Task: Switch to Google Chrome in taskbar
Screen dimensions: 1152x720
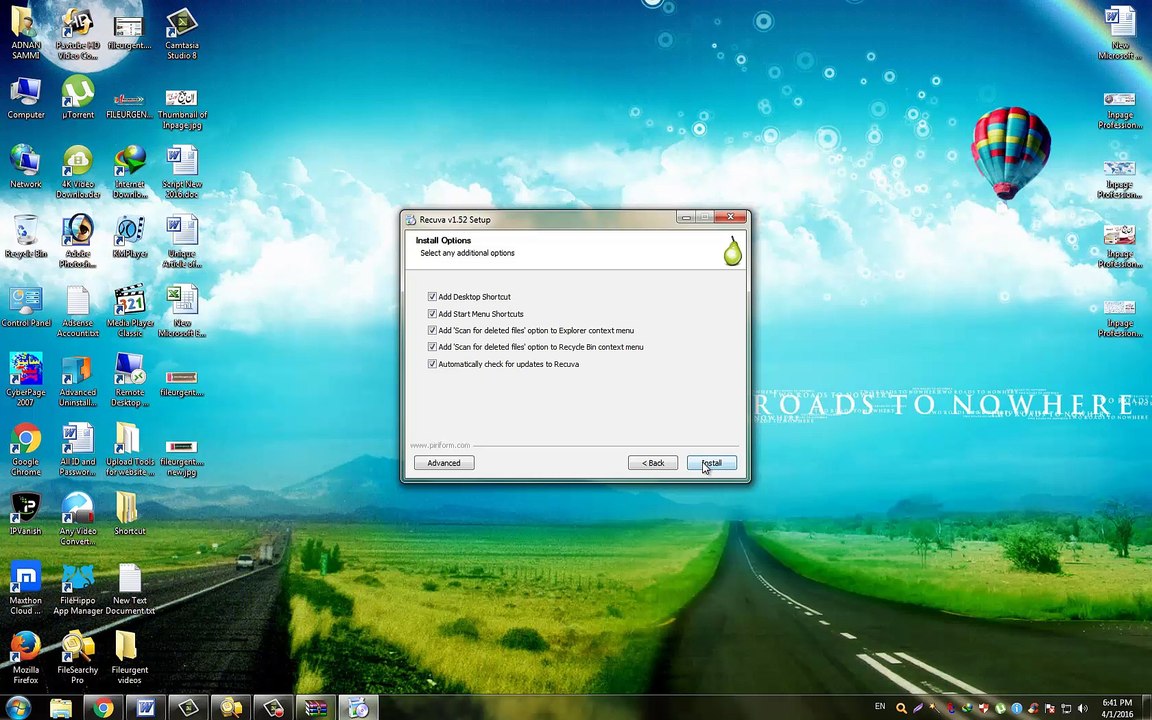Action: pyautogui.click(x=104, y=708)
